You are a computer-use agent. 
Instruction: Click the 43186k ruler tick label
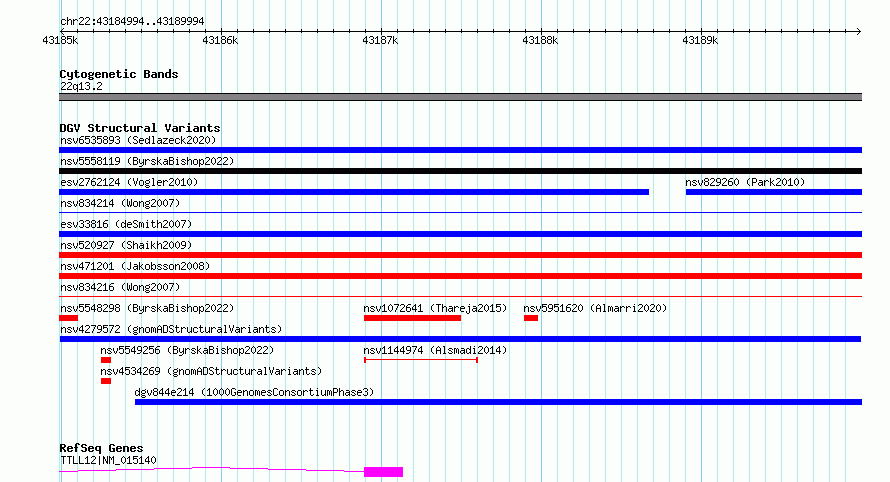click(x=220, y=40)
